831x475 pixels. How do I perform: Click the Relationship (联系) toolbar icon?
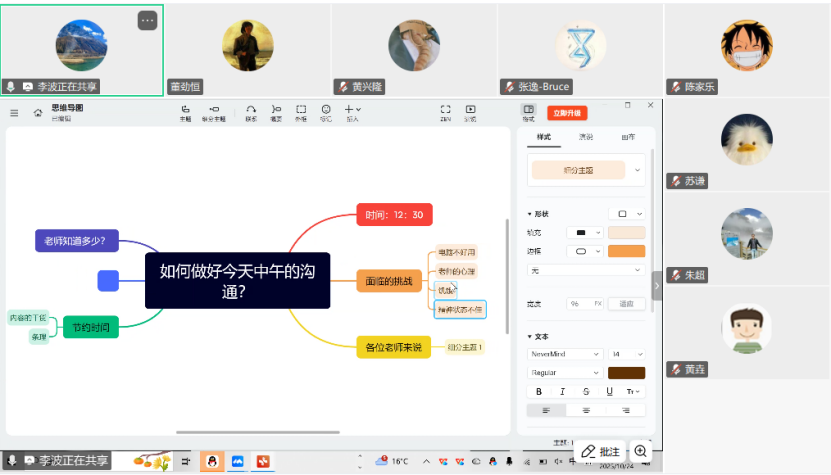pos(250,110)
